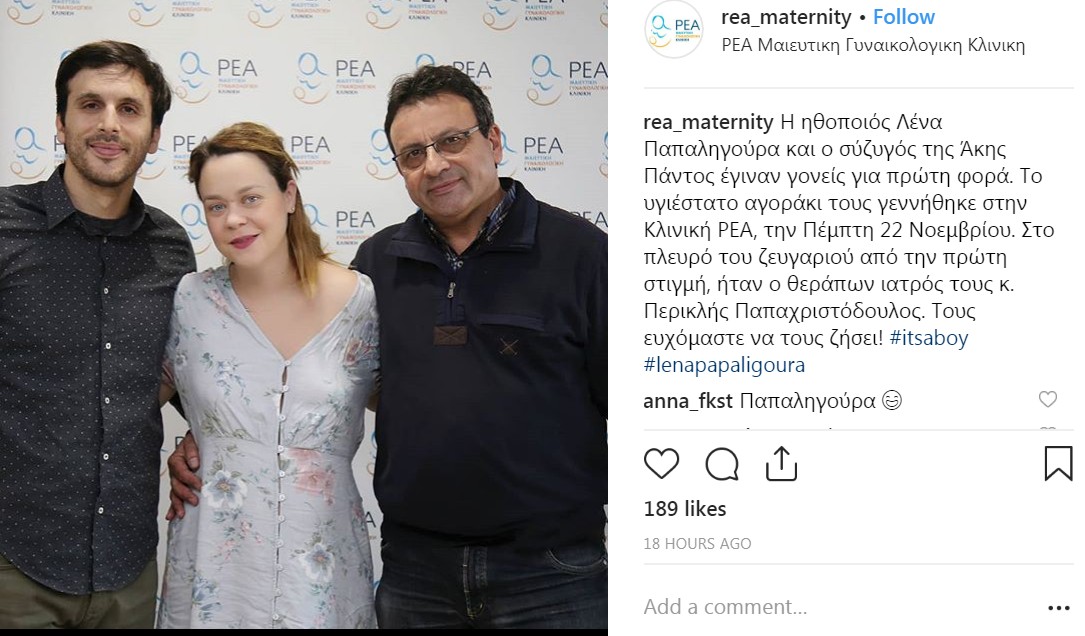Like anna_fkst's comment with the small heart
This screenshot has width=1085, height=636.
(1048, 399)
